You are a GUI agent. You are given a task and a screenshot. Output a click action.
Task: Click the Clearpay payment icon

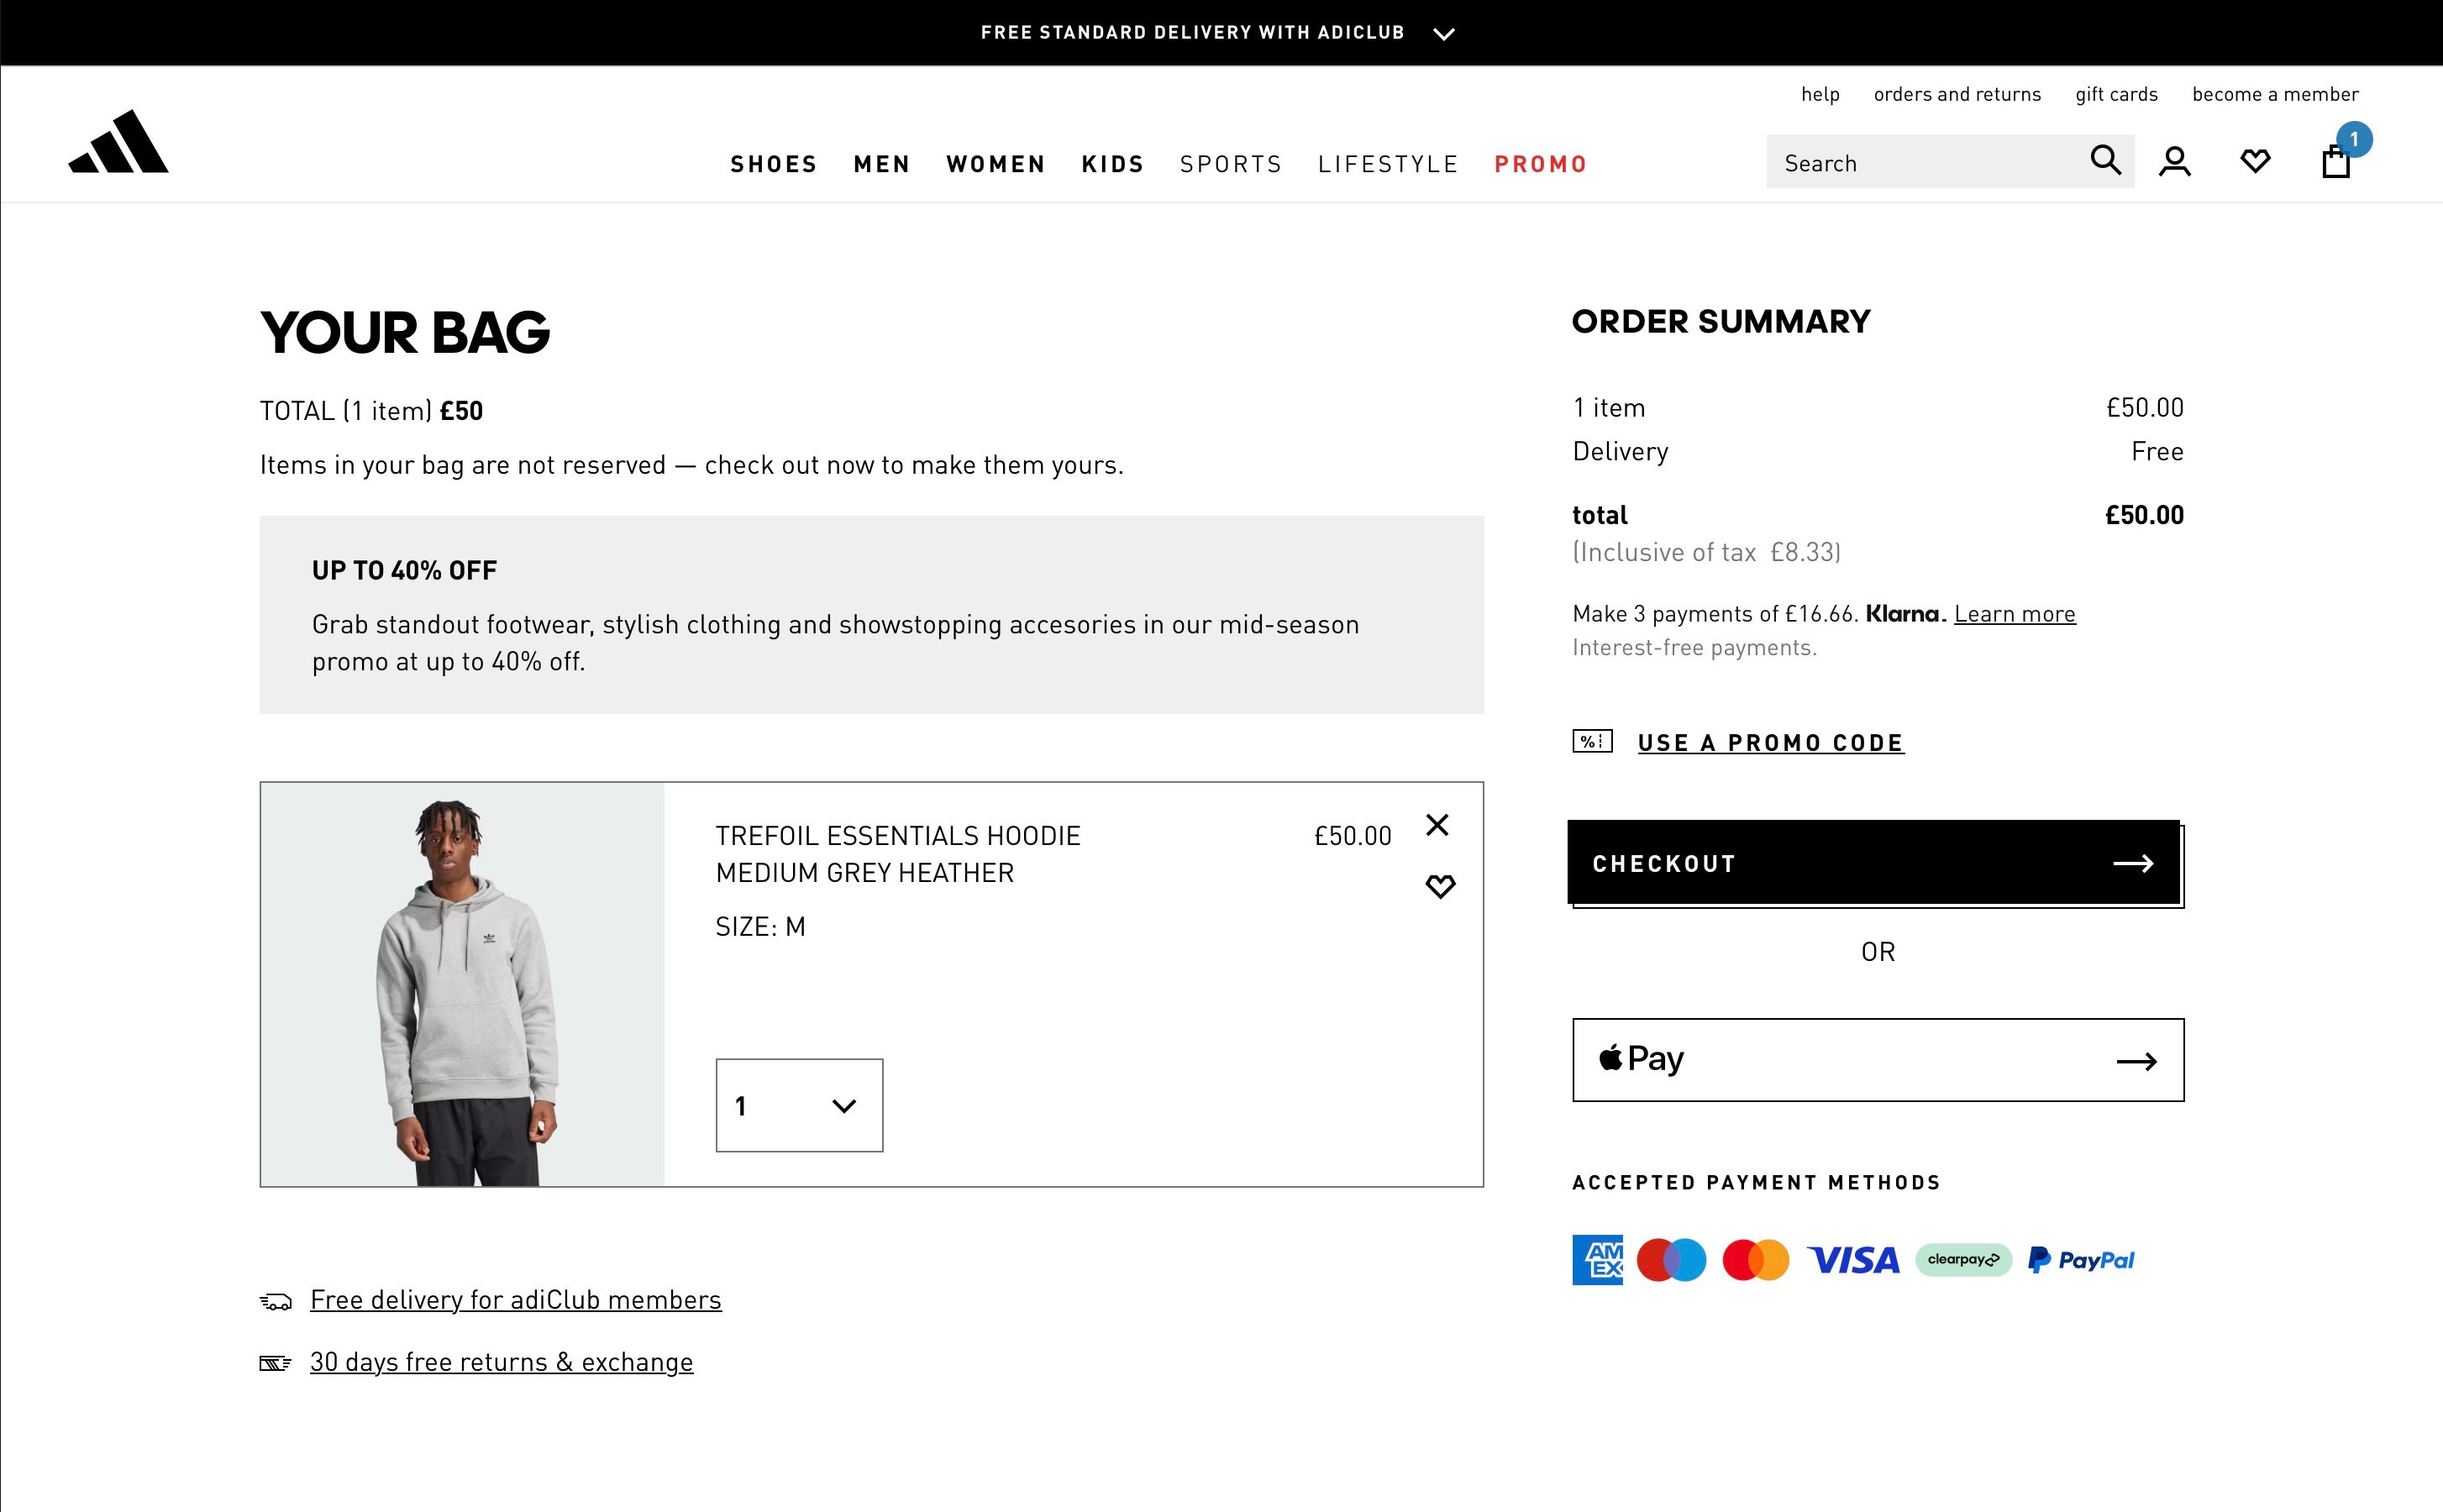pos(1962,1259)
